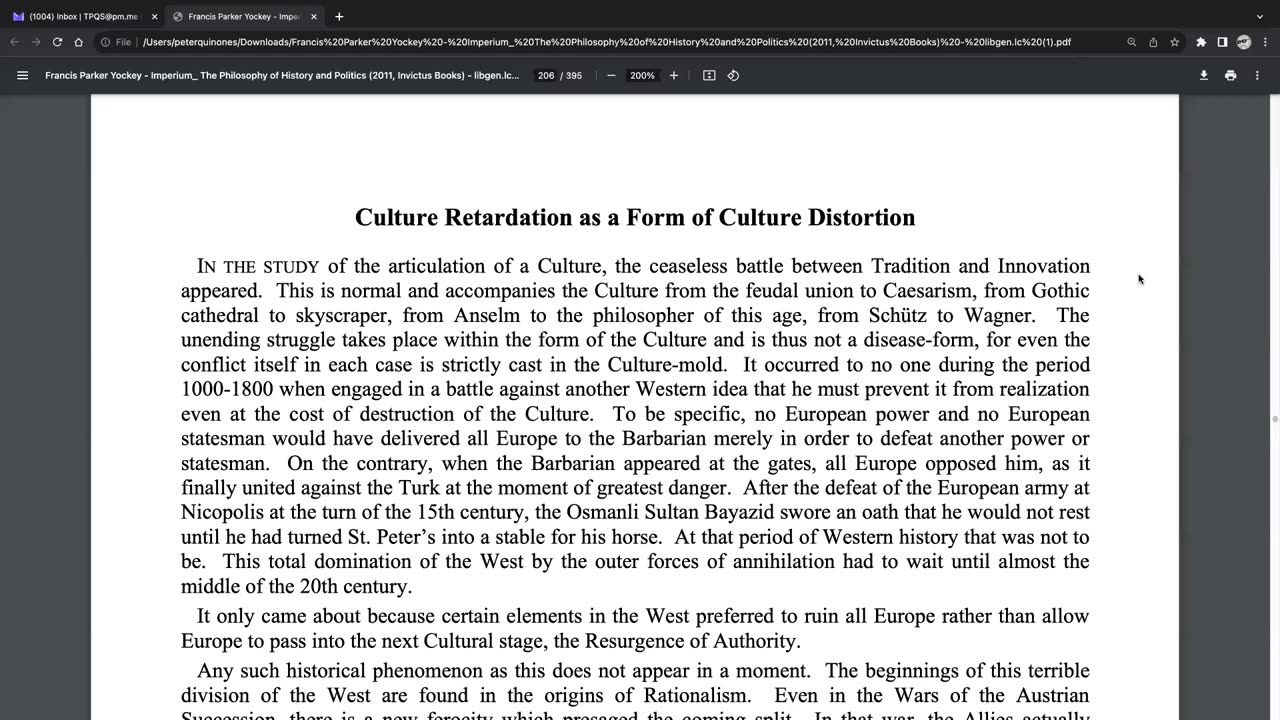The width and height of the screenshot is (1280, 720).
Task: Share this page from the address bar
Action: point(1153,42)
